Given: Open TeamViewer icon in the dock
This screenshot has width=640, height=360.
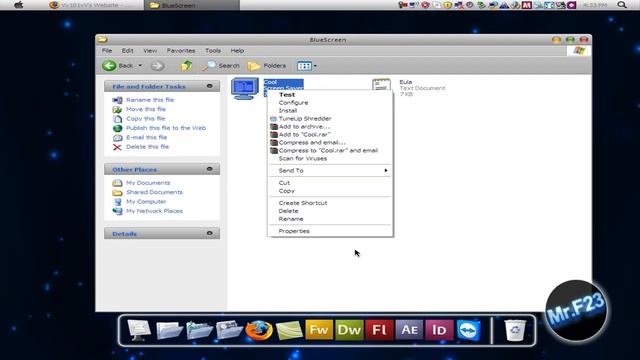Looking at the screenshot, I should 469,330.
